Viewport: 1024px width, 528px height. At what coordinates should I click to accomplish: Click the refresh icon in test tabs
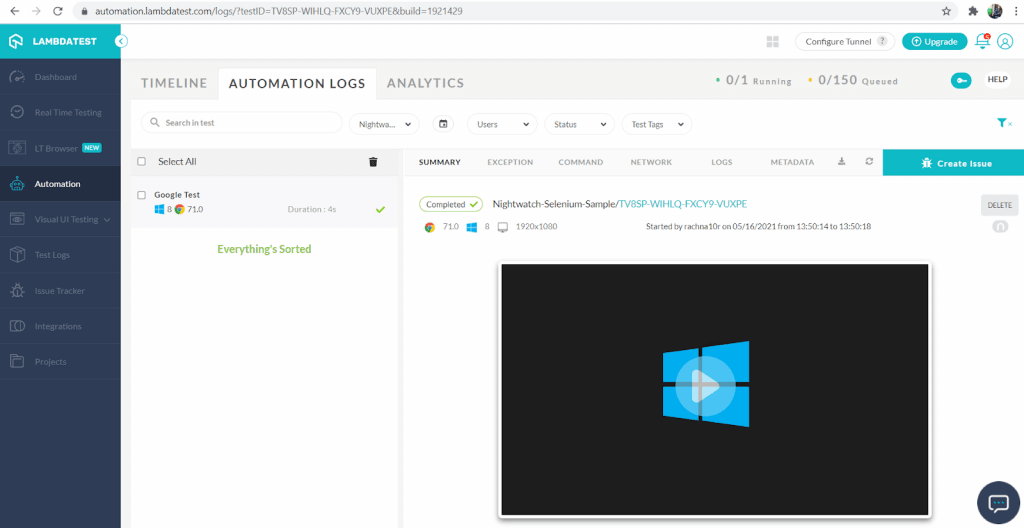[x=868, y=162]
